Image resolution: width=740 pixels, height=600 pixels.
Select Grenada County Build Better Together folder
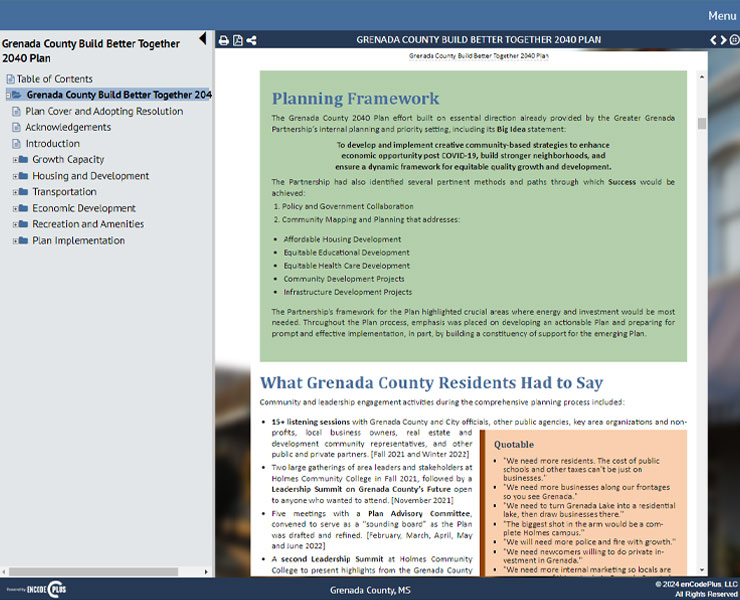(119, 95)
